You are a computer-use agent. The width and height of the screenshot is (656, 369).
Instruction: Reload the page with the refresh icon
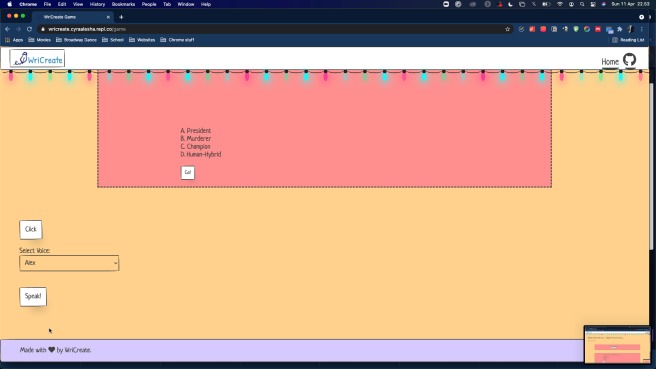point(29,29)
